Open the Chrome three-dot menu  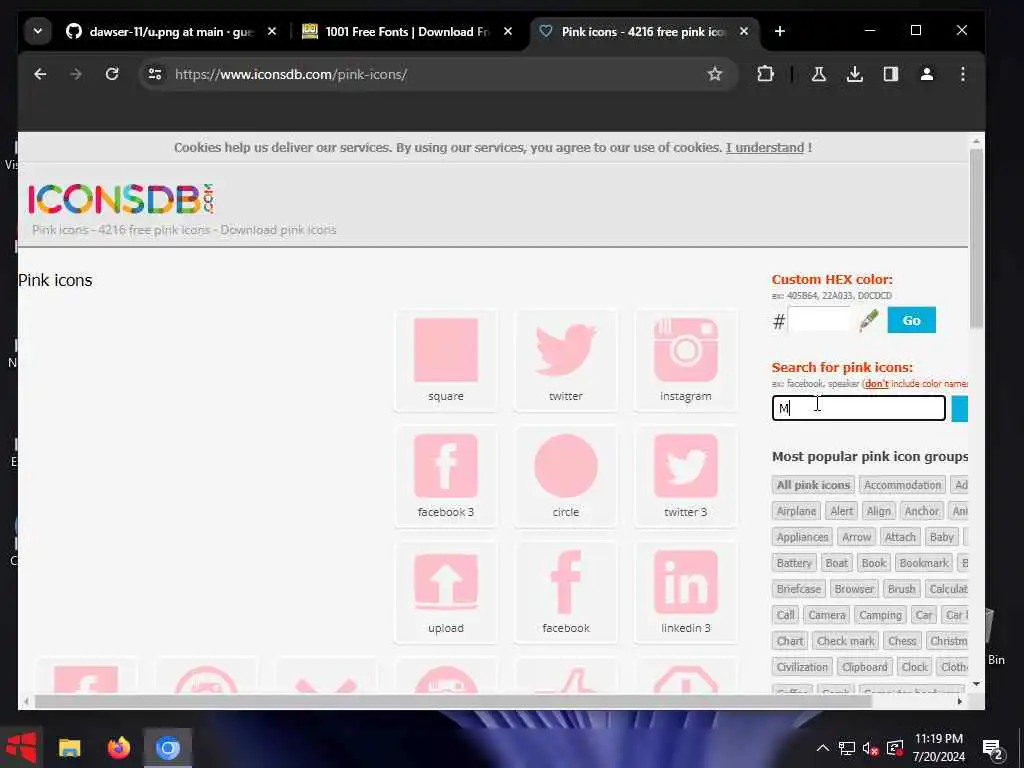(x=963, y=74)
